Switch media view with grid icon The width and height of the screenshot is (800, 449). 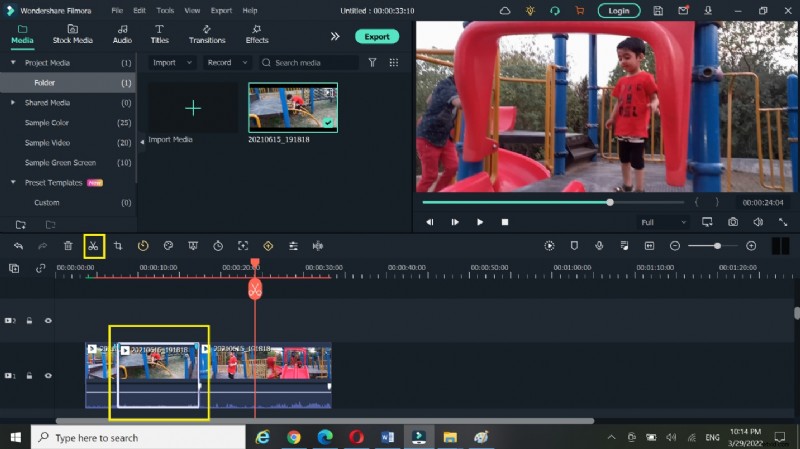[x=393, y=62]
